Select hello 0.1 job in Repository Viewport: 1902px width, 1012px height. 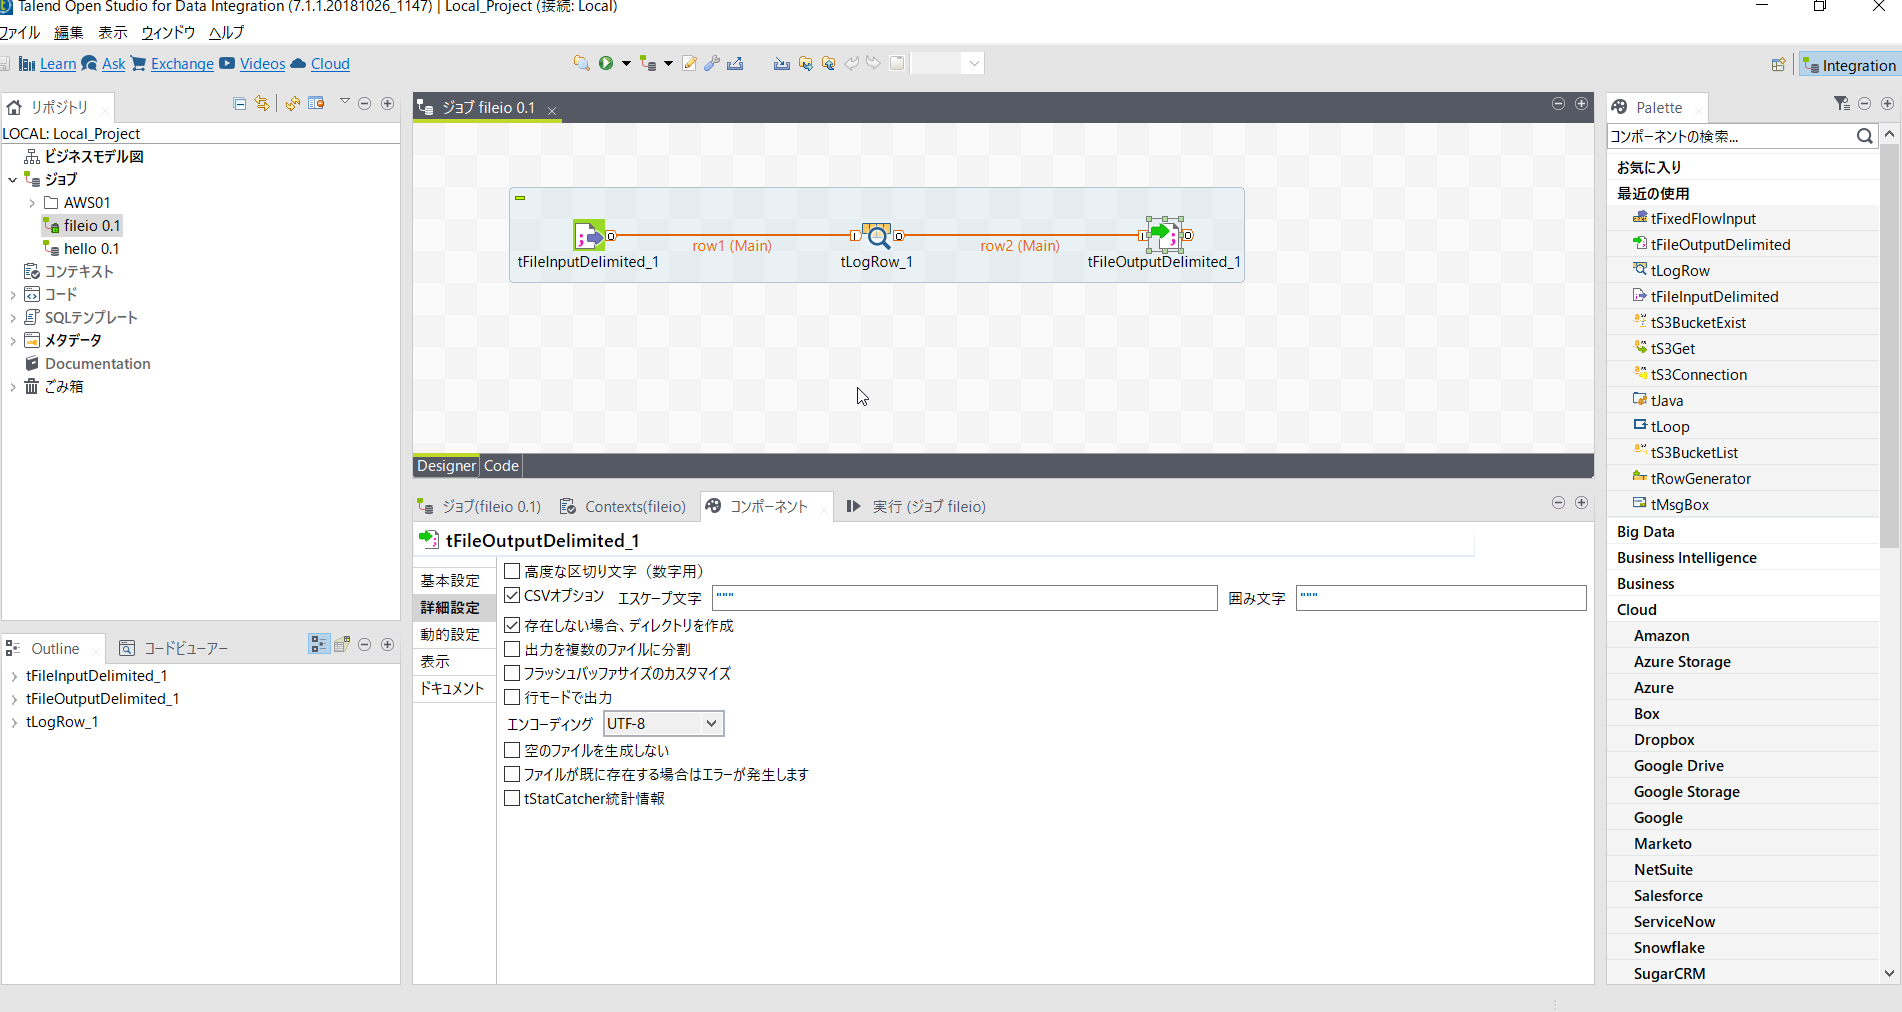pyautogui.click(x=91, y=249)
